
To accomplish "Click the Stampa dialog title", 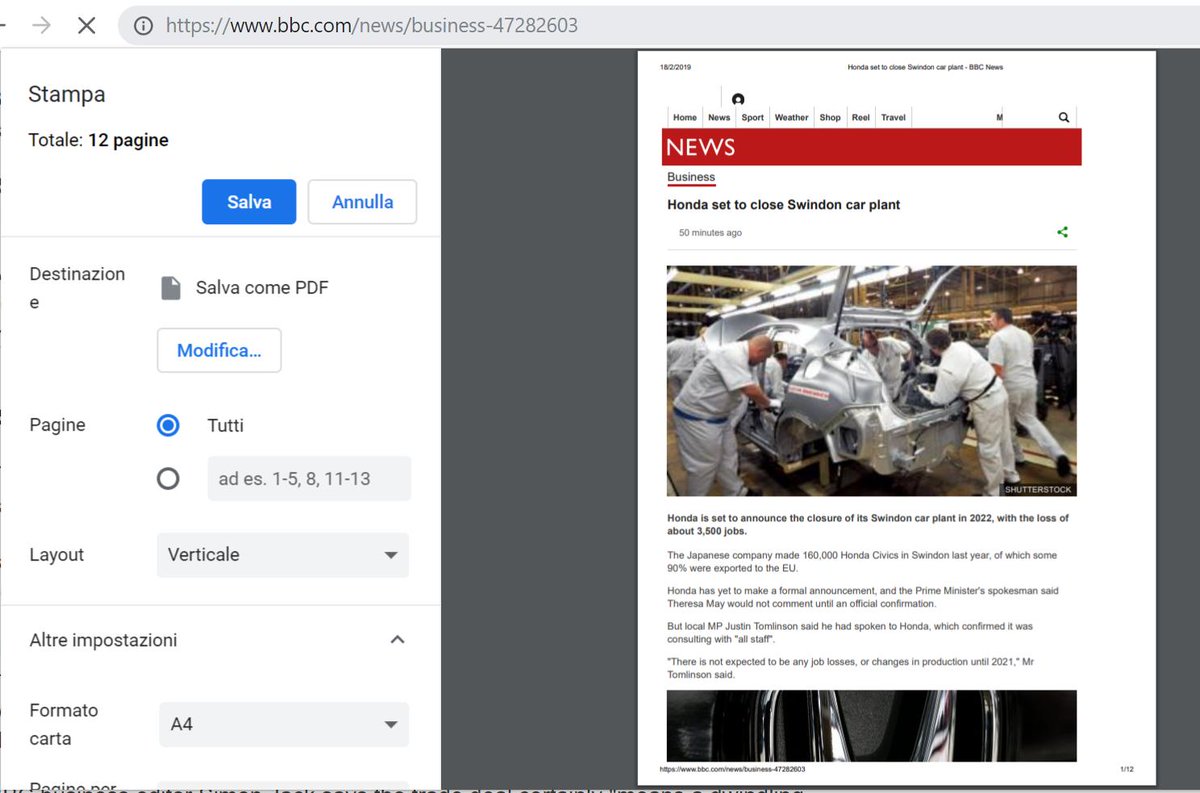I will pyautogui.click(x=67, y=95).
